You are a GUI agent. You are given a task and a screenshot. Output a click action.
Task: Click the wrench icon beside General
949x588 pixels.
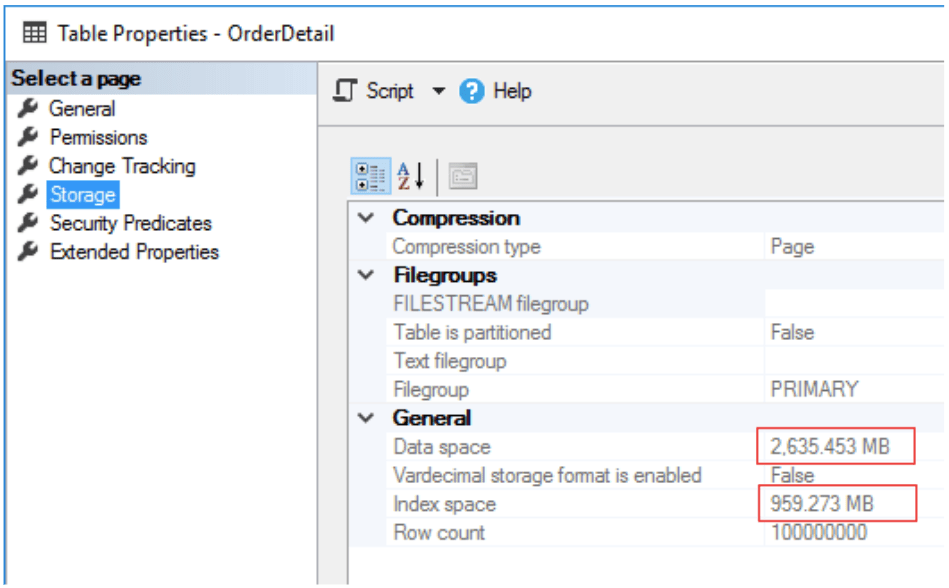[x=28, y=109]
